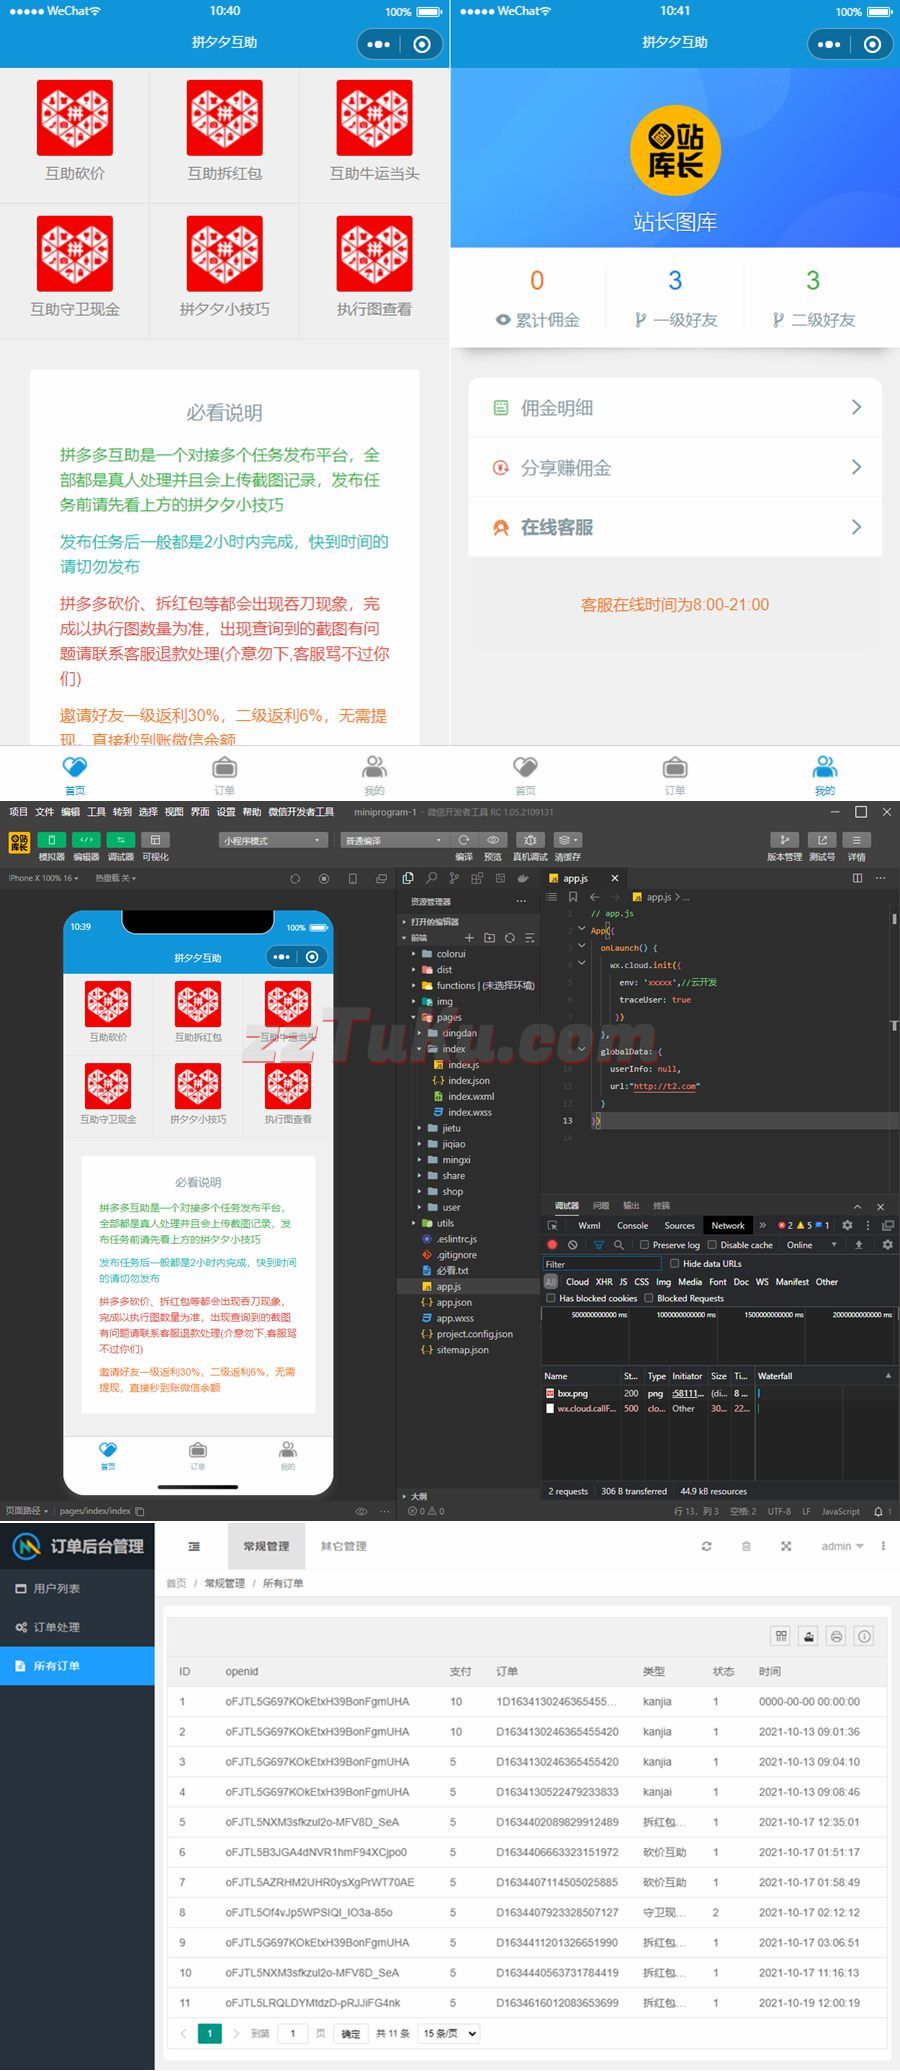Click the fullscreen icon in admin header
This screenshot has width=900, height=2071.
point(786,1546)
